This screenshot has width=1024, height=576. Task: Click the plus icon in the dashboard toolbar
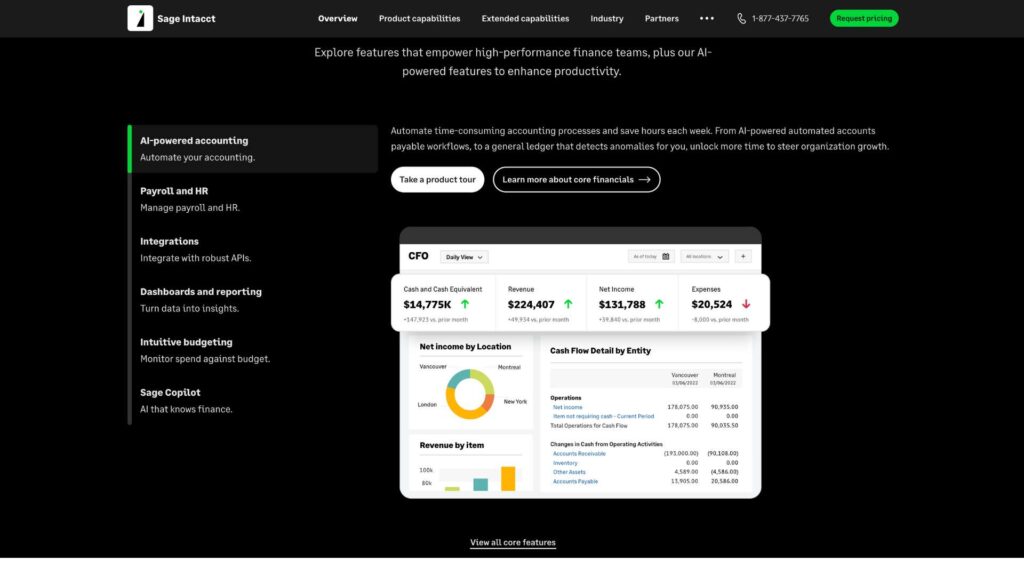742,256
